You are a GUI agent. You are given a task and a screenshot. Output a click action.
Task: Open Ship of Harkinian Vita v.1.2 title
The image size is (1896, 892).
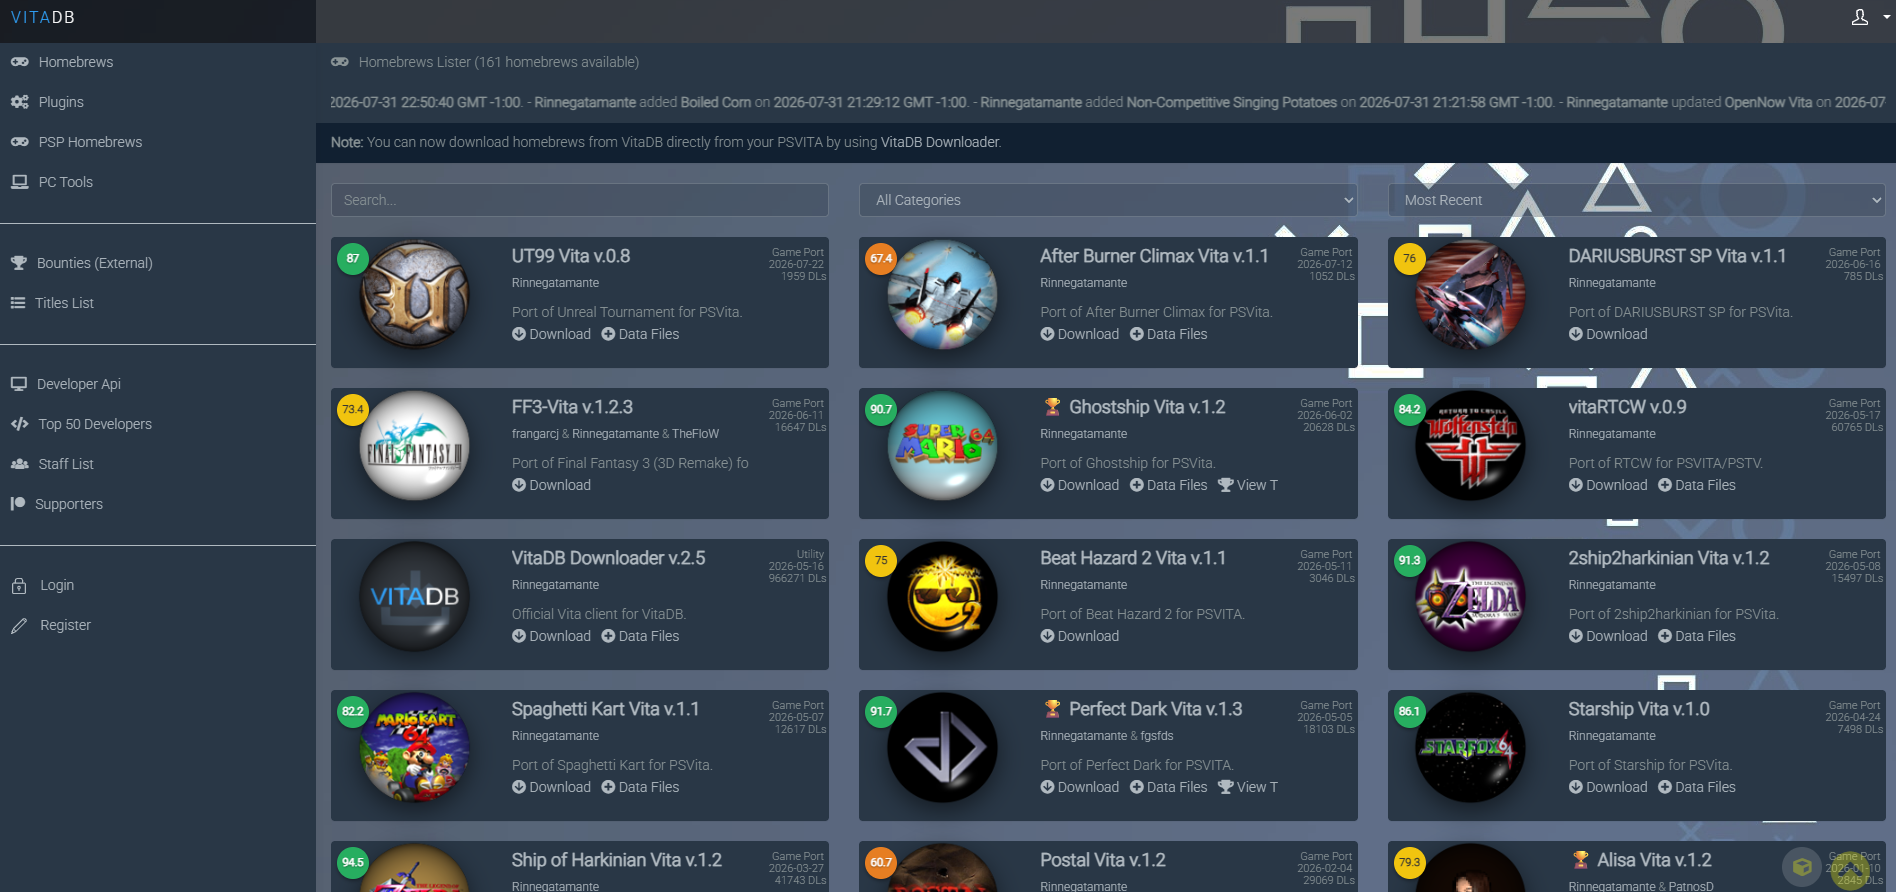616,860
